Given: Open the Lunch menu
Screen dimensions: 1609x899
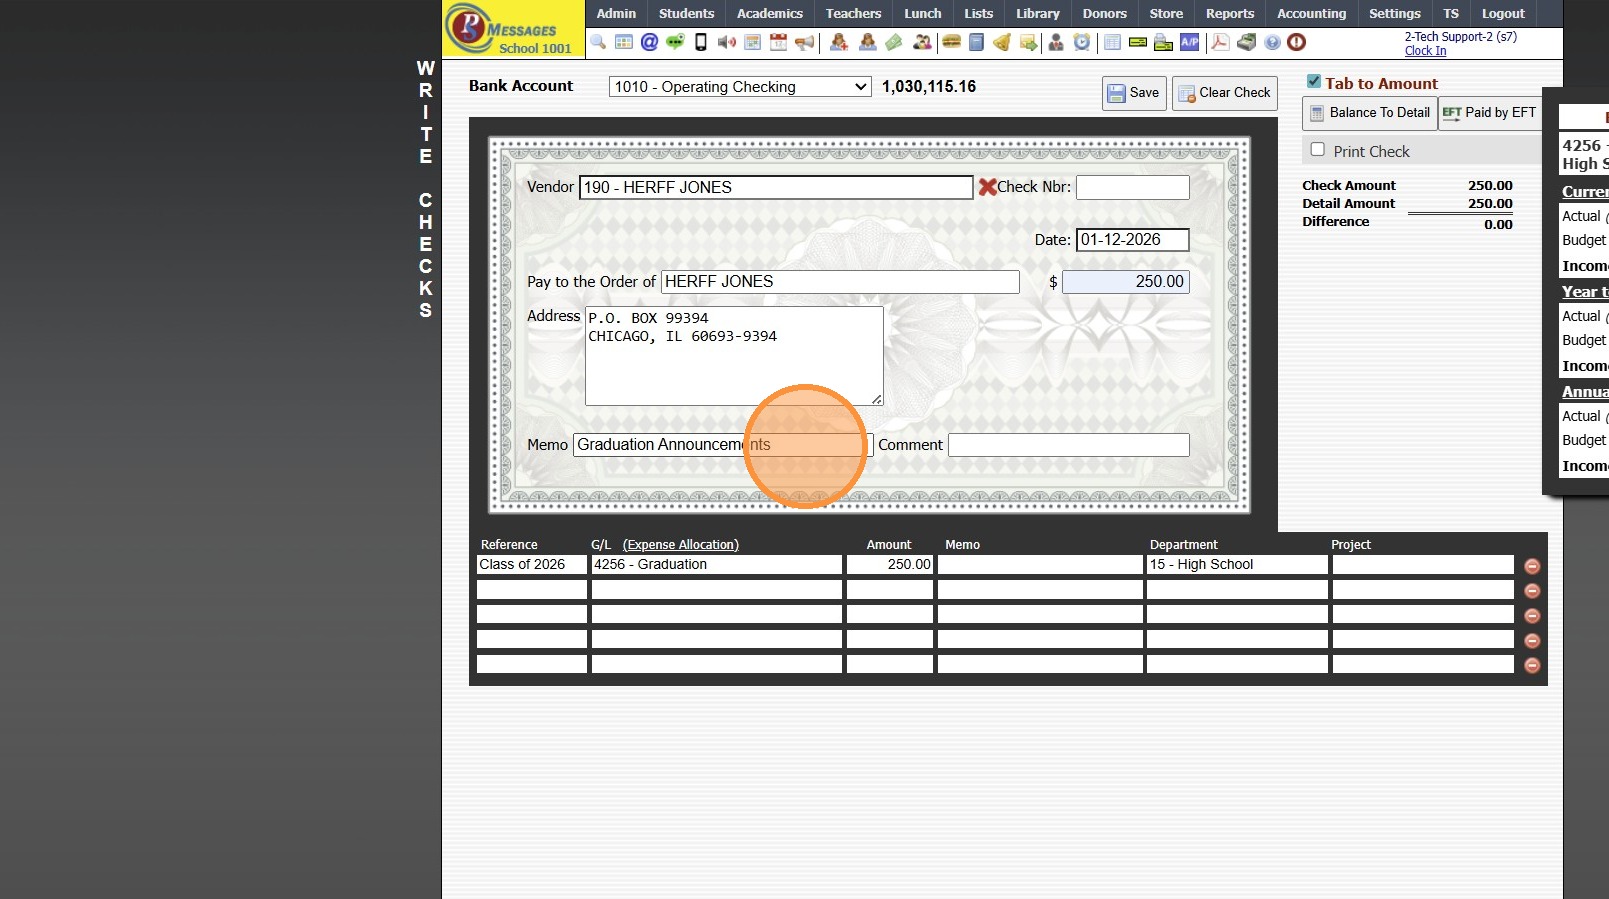Looking at the screenshot, I should tap(923, 14).
